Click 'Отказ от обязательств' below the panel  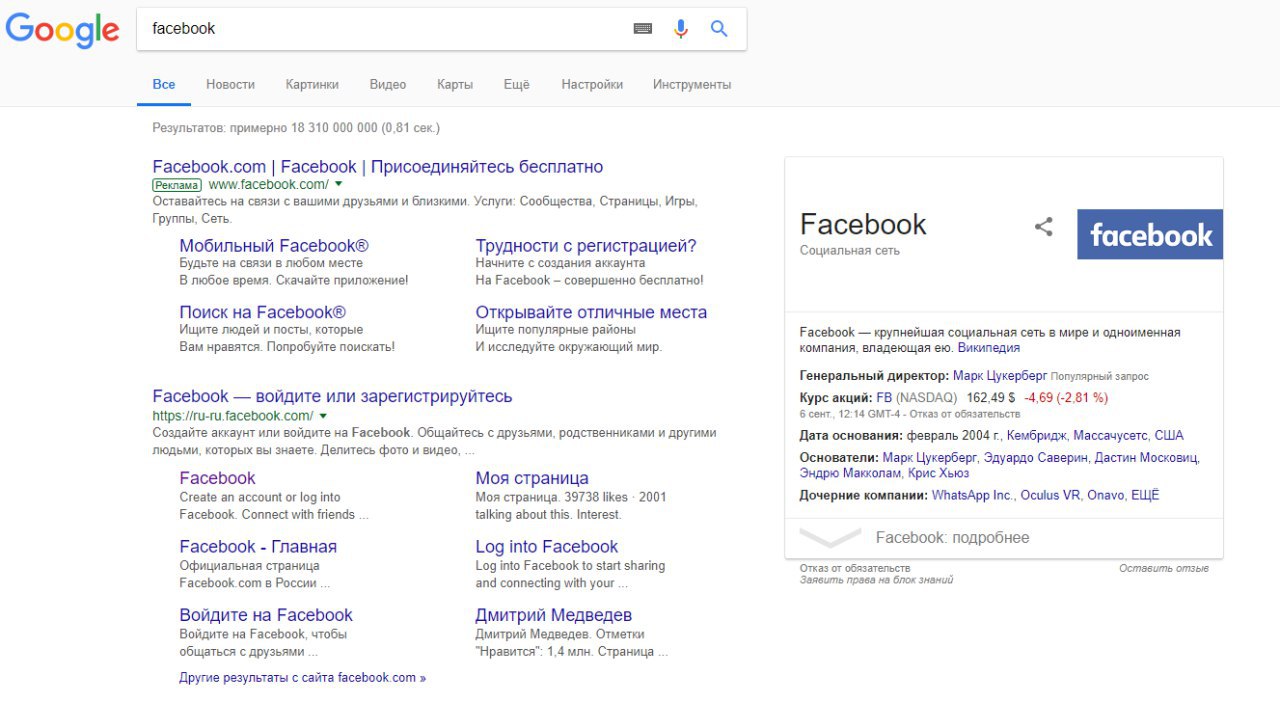pos(855,568)
